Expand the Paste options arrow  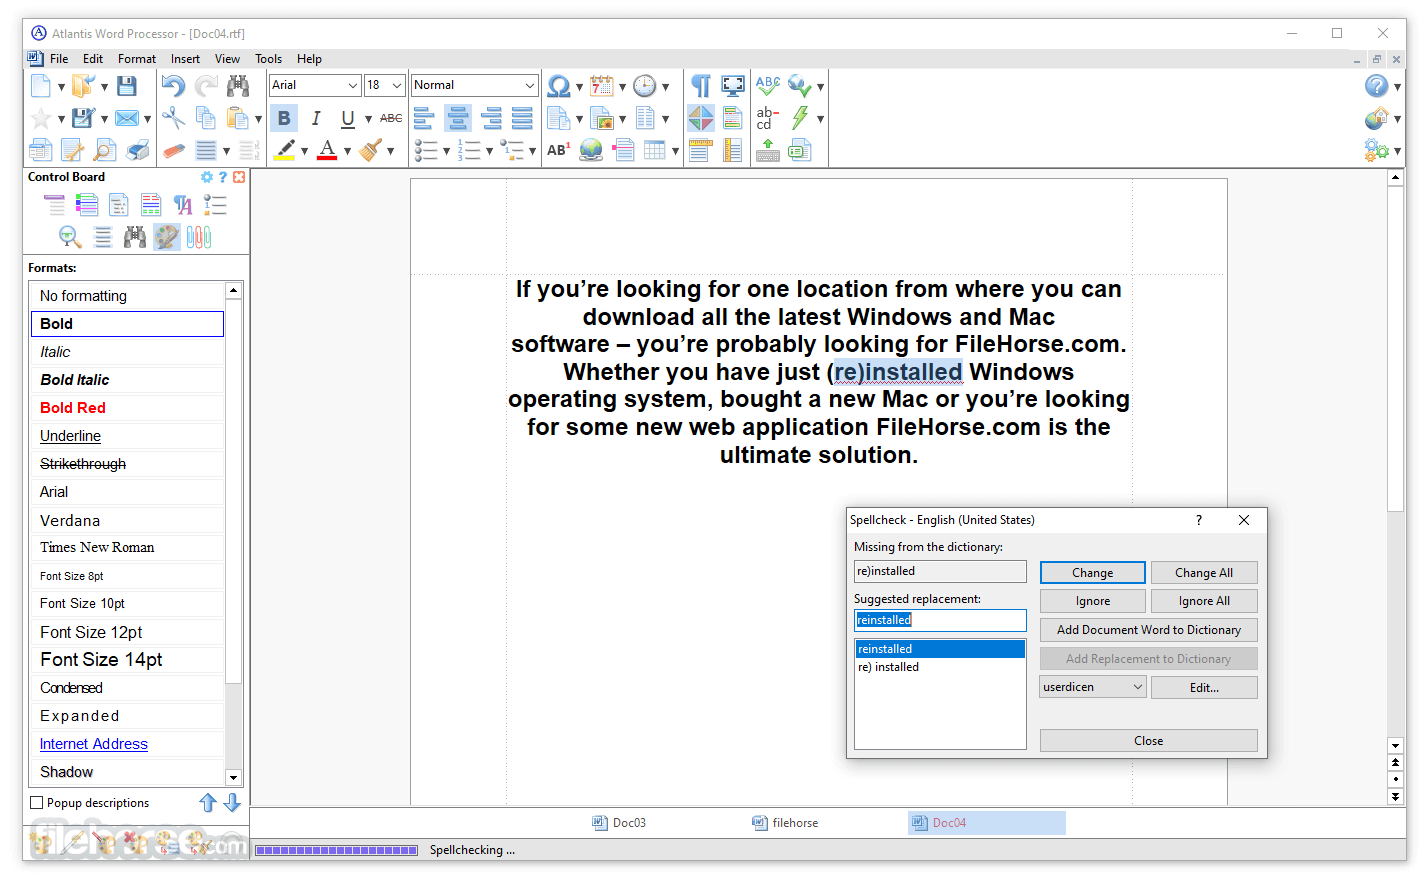258,119
